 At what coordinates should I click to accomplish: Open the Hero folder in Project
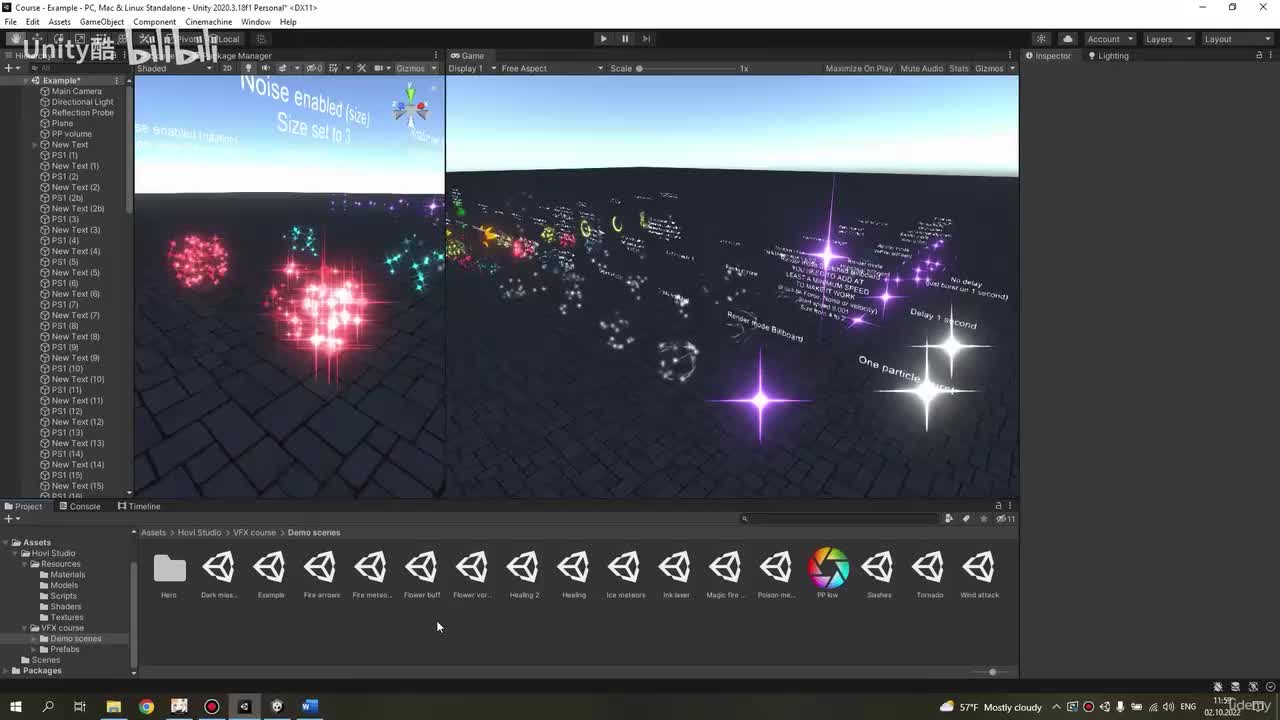[169, 574]
